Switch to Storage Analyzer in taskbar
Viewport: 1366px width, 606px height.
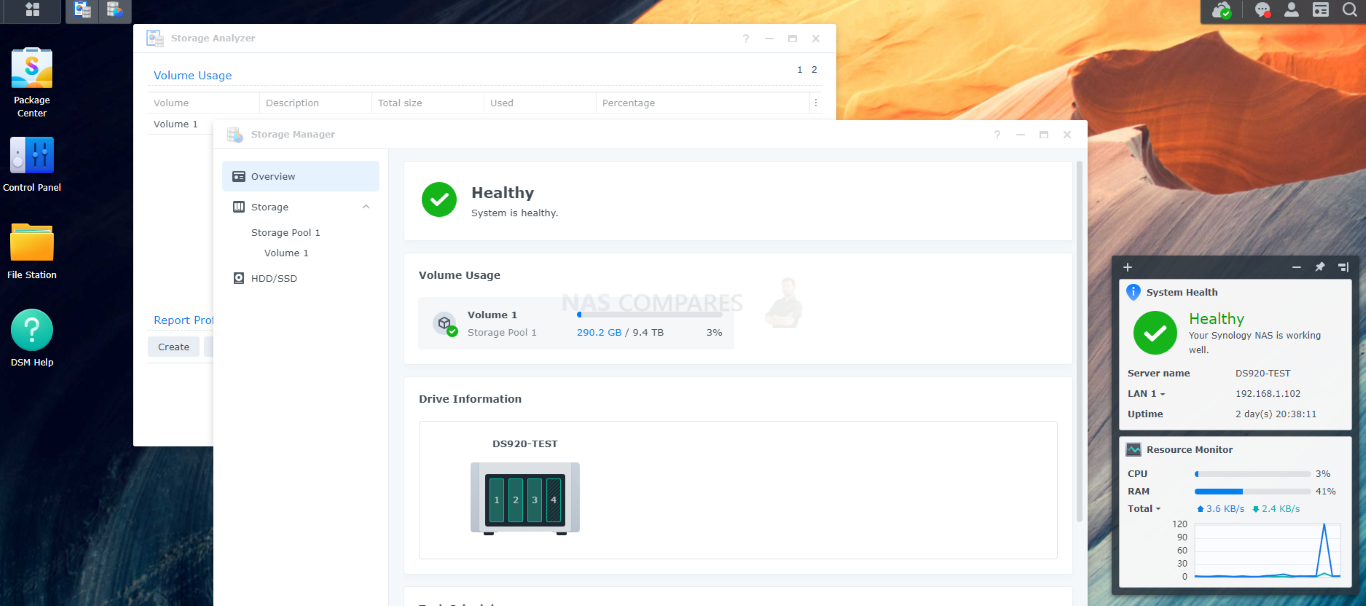(82, 10)
